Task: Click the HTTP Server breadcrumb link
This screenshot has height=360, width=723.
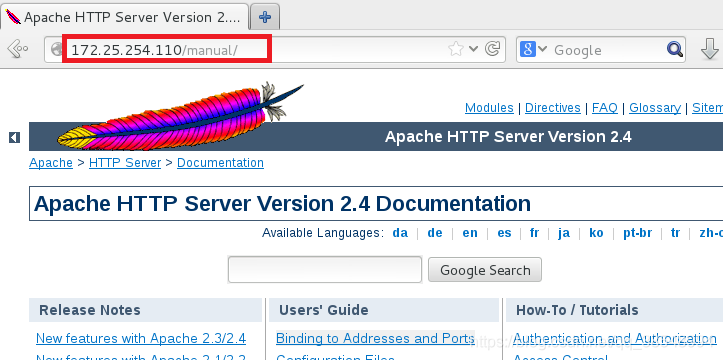Action: (x=125, y=163)
